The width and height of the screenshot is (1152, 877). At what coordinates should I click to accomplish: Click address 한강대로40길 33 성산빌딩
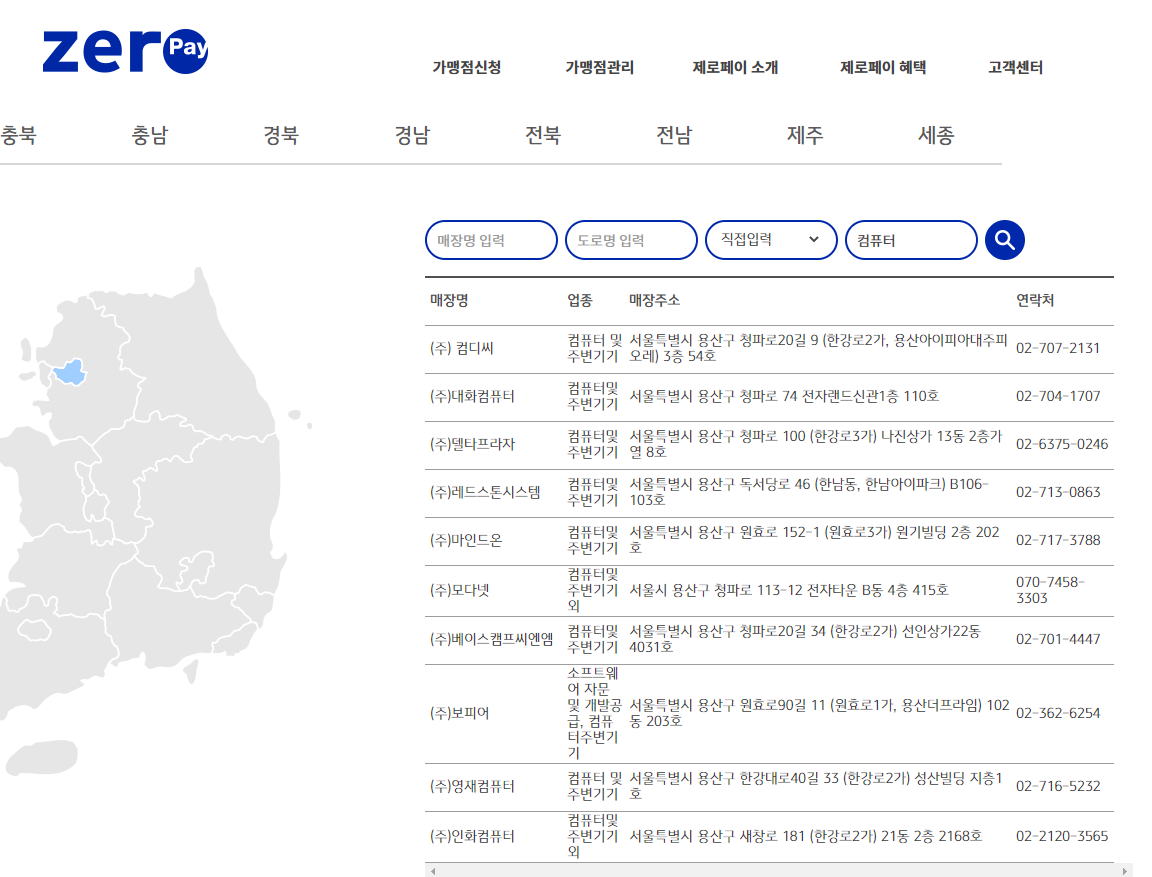(x=816, y=786)
